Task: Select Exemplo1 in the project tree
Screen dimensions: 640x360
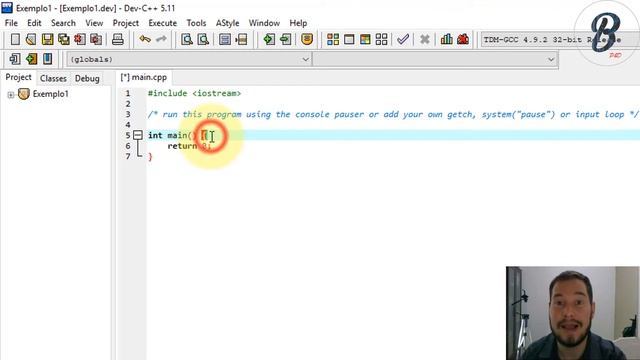Action: 51,94
